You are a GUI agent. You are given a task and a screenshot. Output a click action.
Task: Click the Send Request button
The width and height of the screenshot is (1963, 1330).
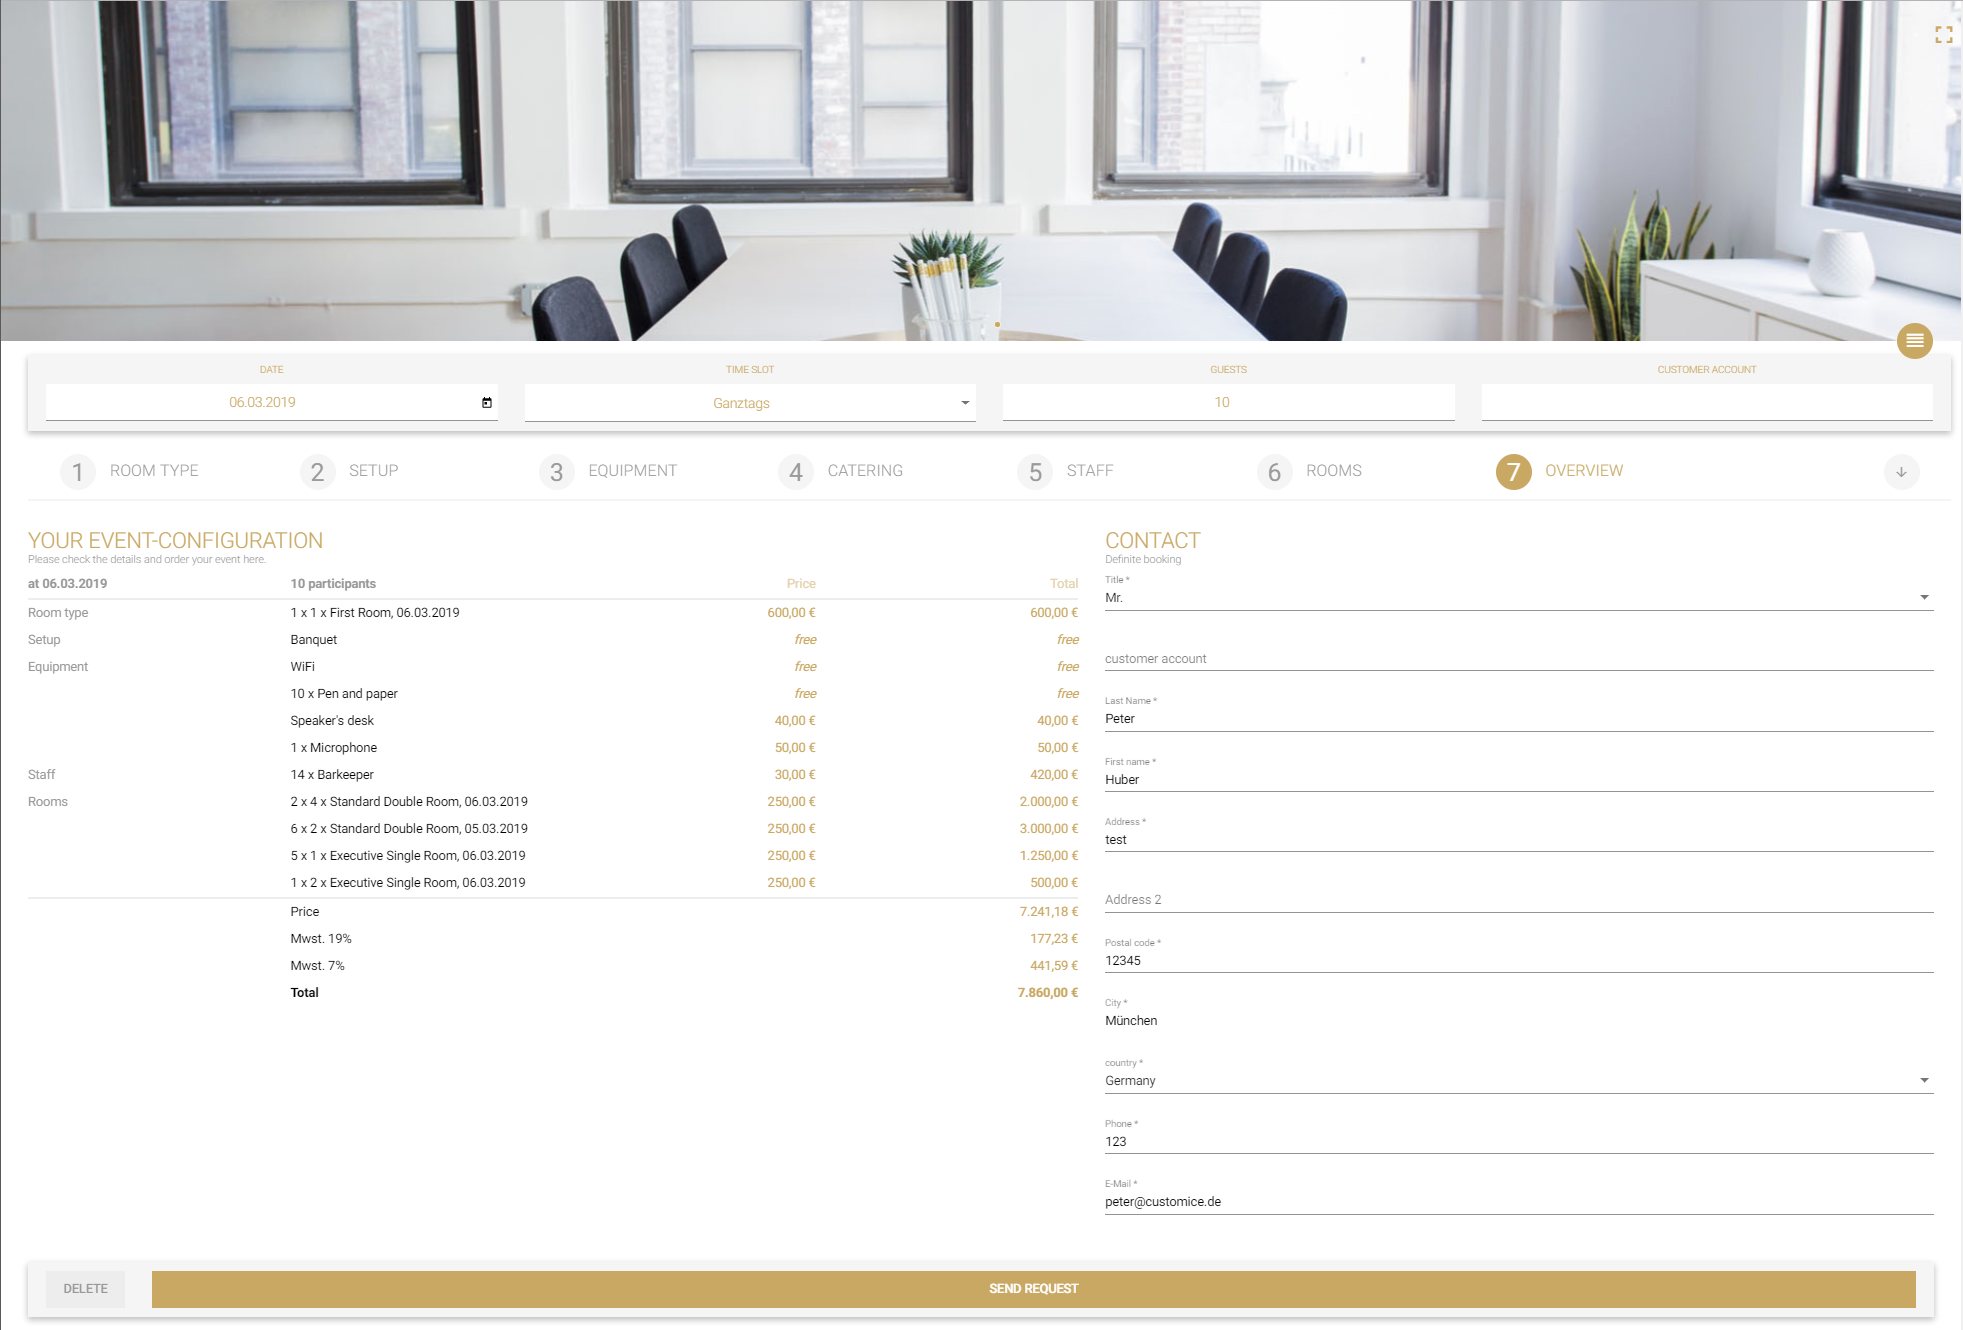(x=1033, y=1289)
